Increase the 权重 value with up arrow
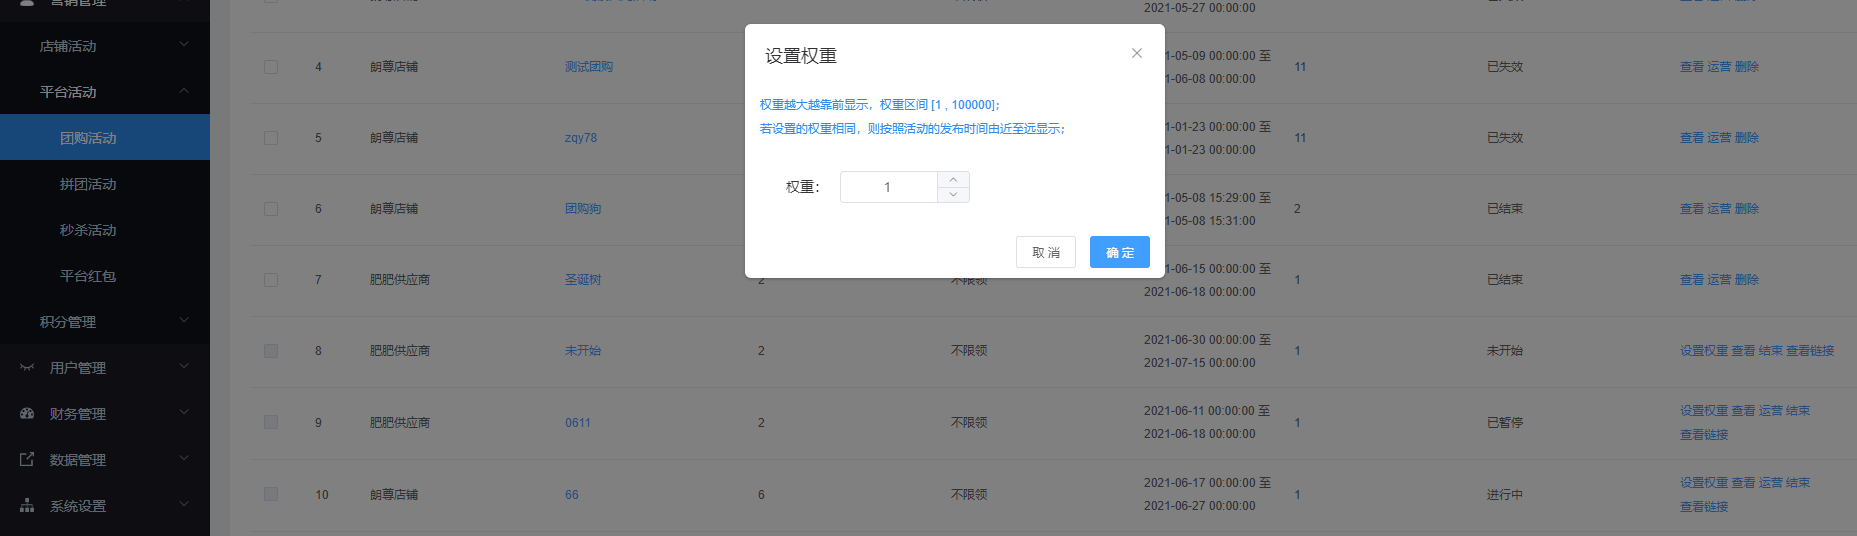1857x536 pixels. tap(953, 179)
